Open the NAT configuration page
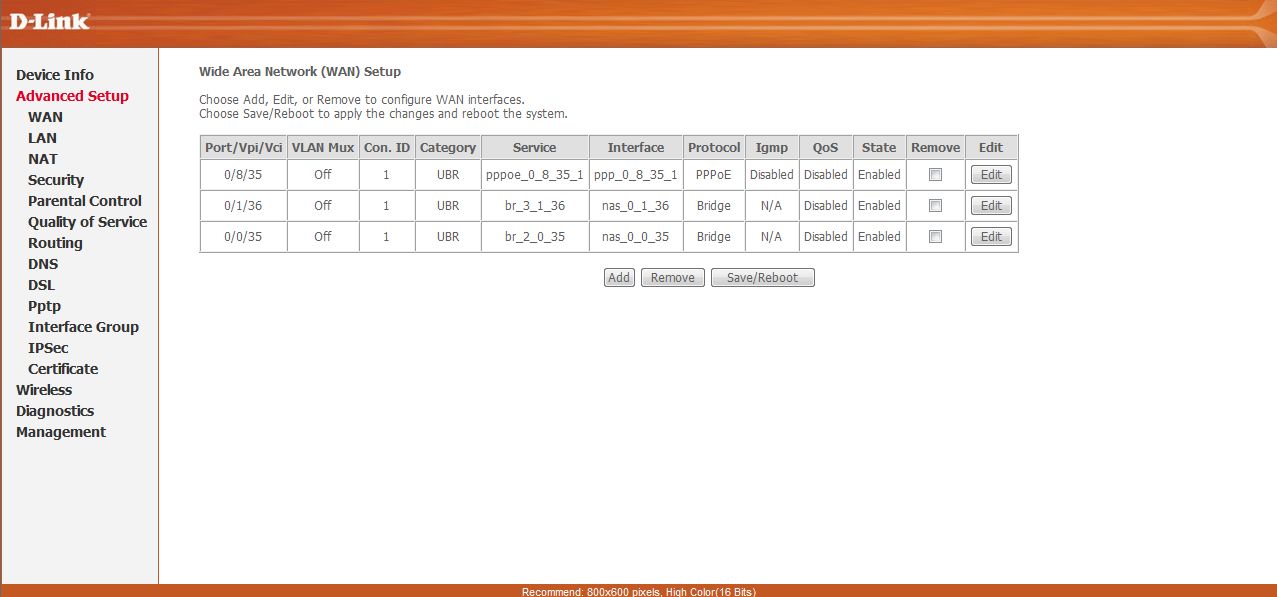 point(43,159)
